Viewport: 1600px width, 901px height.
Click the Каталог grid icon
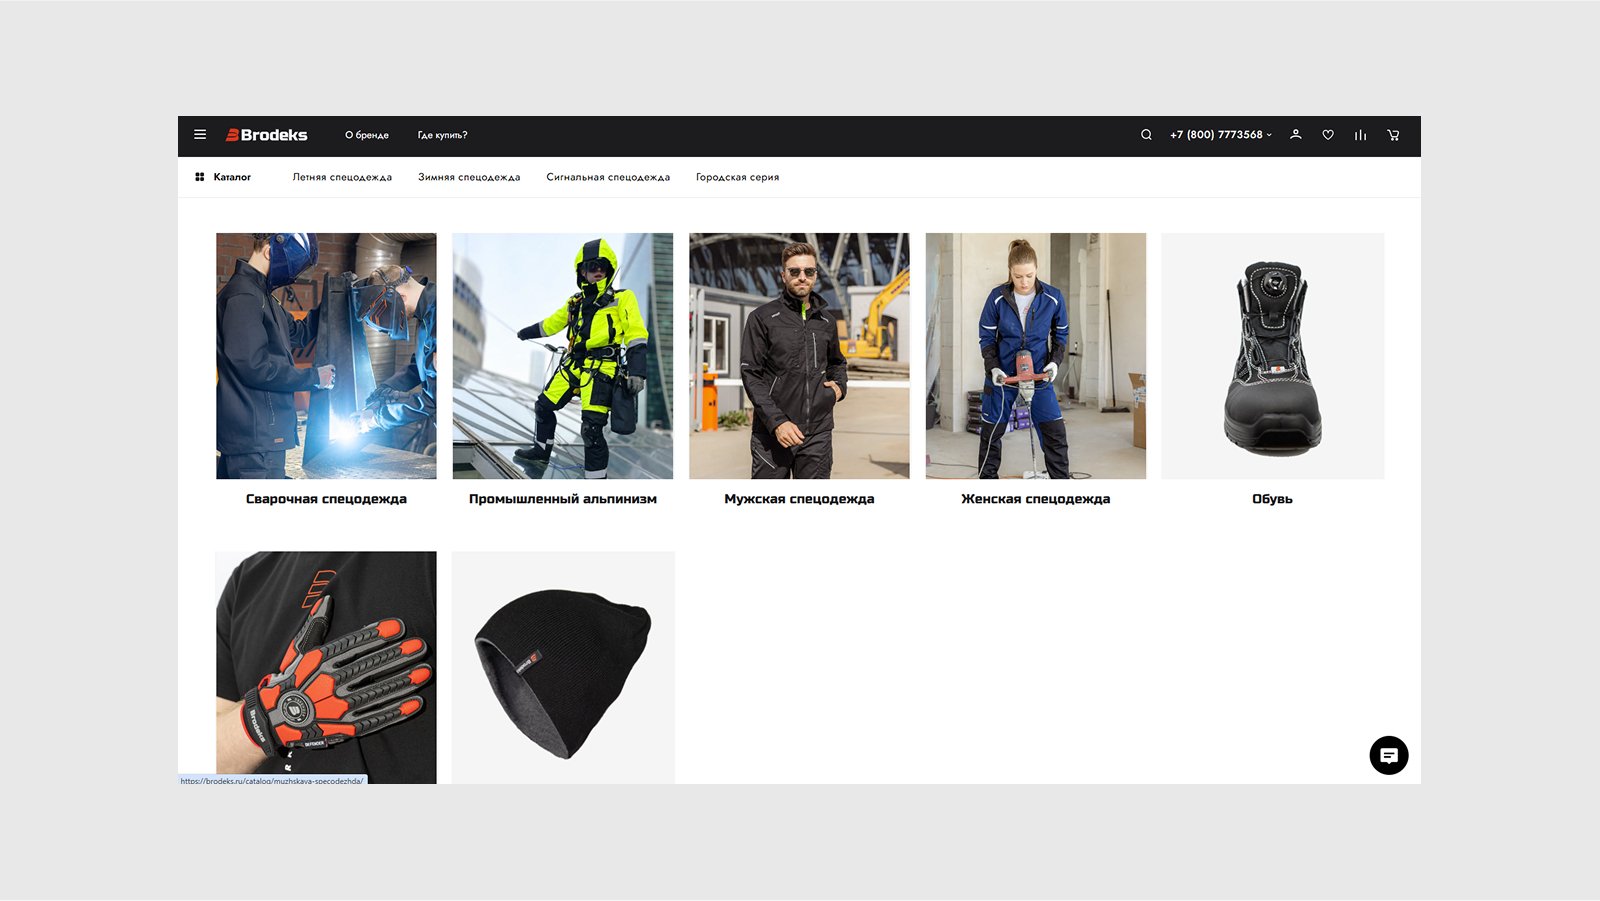(200, 177)
